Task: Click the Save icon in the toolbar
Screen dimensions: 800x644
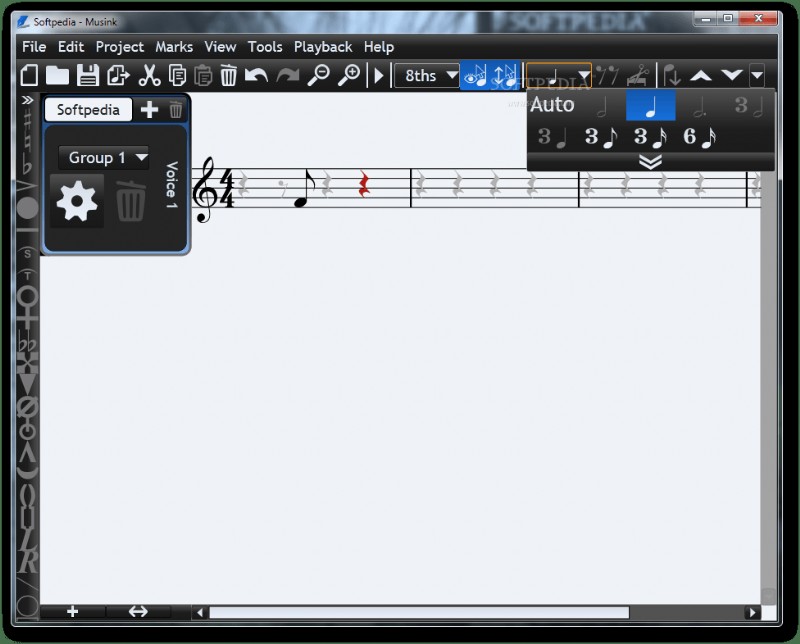Action: coord(88,74)
